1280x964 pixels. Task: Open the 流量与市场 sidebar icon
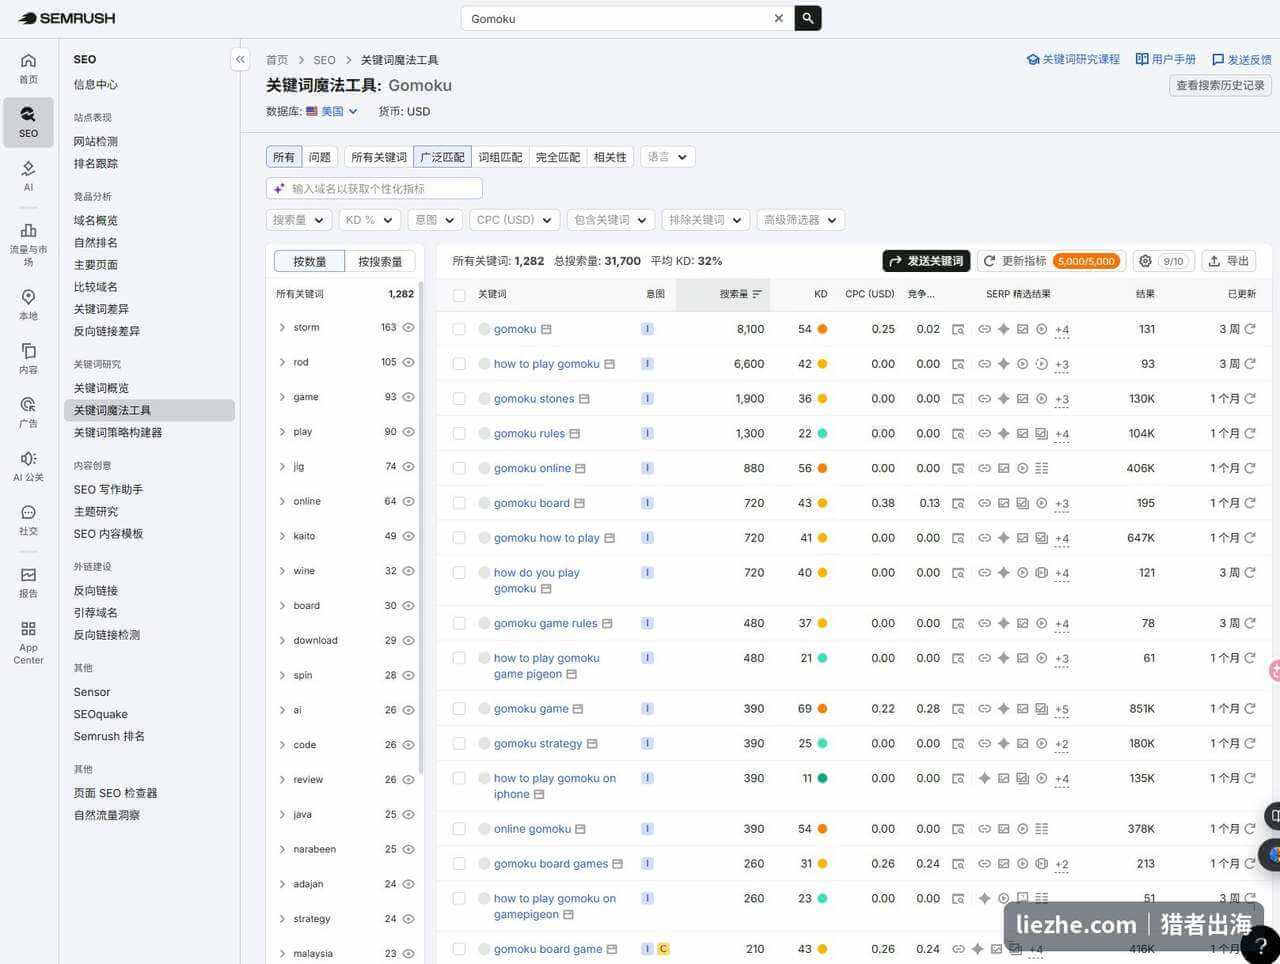(x=28, y=244)
